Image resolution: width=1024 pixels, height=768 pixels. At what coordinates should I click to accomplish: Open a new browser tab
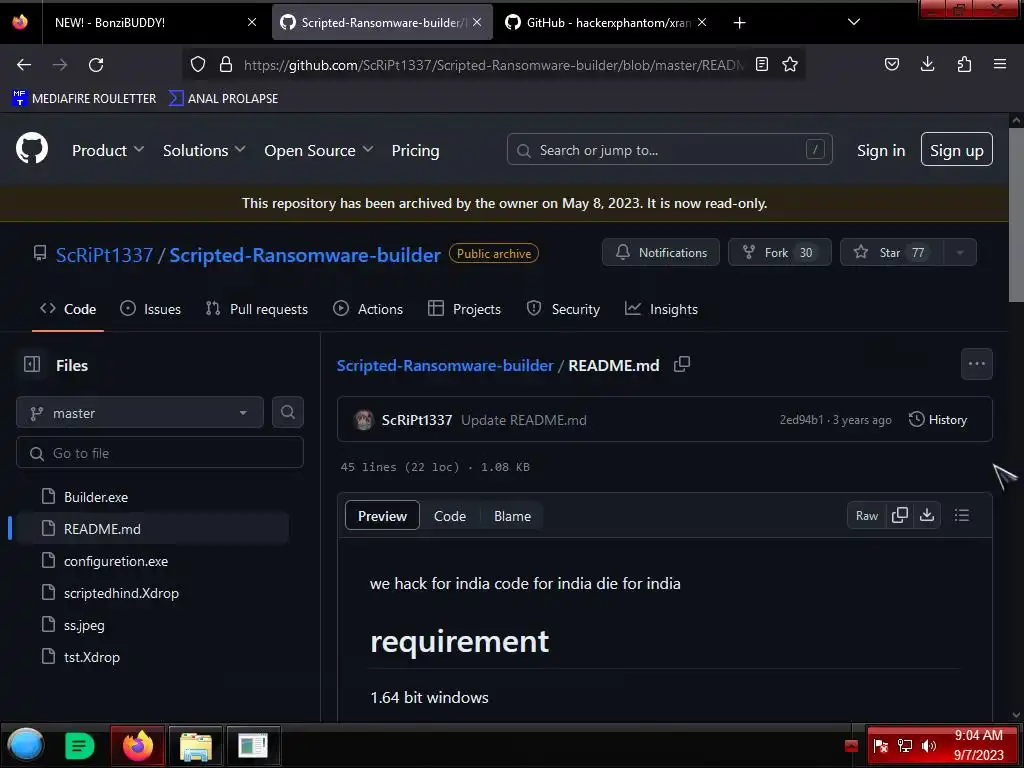(739, 23)
